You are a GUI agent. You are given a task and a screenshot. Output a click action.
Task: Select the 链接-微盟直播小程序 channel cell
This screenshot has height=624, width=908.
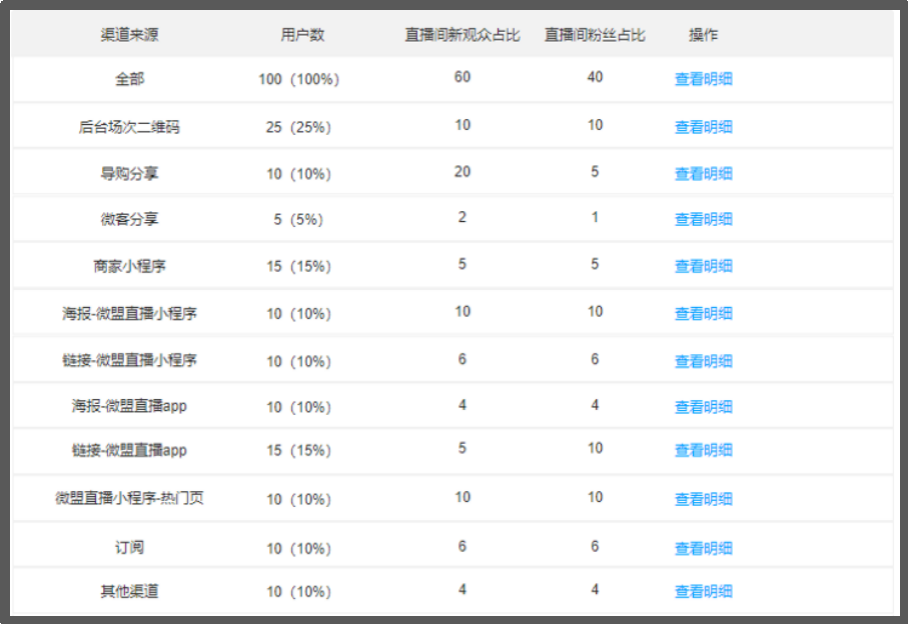[x=129, y=360]
